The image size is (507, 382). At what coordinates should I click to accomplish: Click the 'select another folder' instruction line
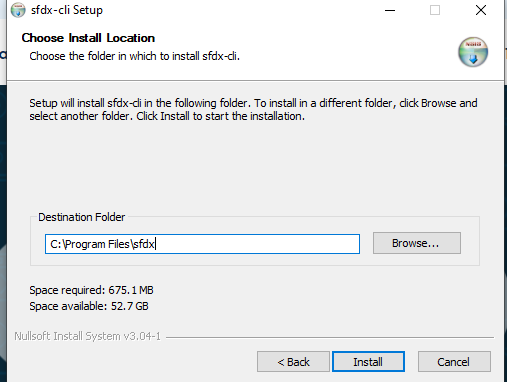point(167,116)
